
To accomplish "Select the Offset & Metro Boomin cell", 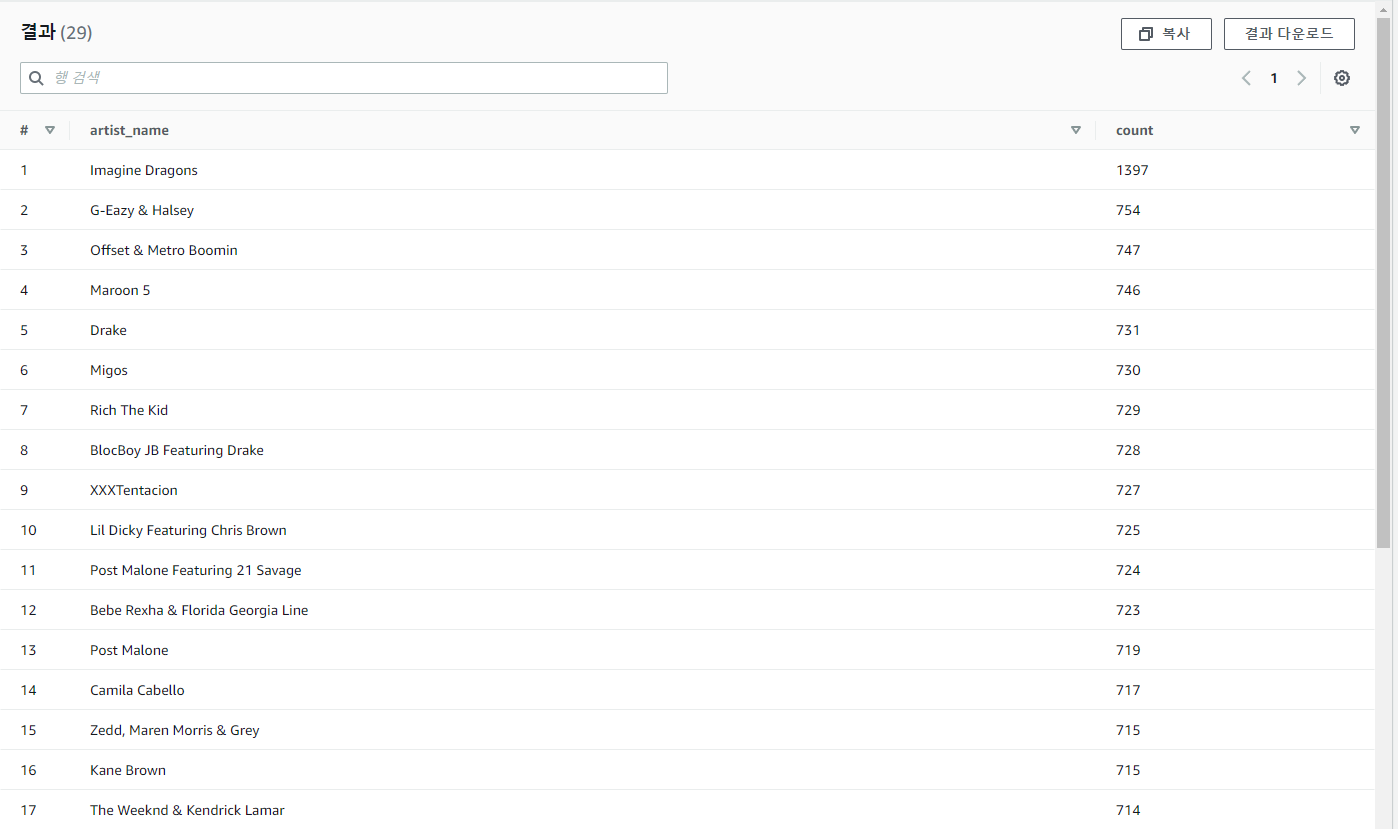I will click(x=164, y=250).
